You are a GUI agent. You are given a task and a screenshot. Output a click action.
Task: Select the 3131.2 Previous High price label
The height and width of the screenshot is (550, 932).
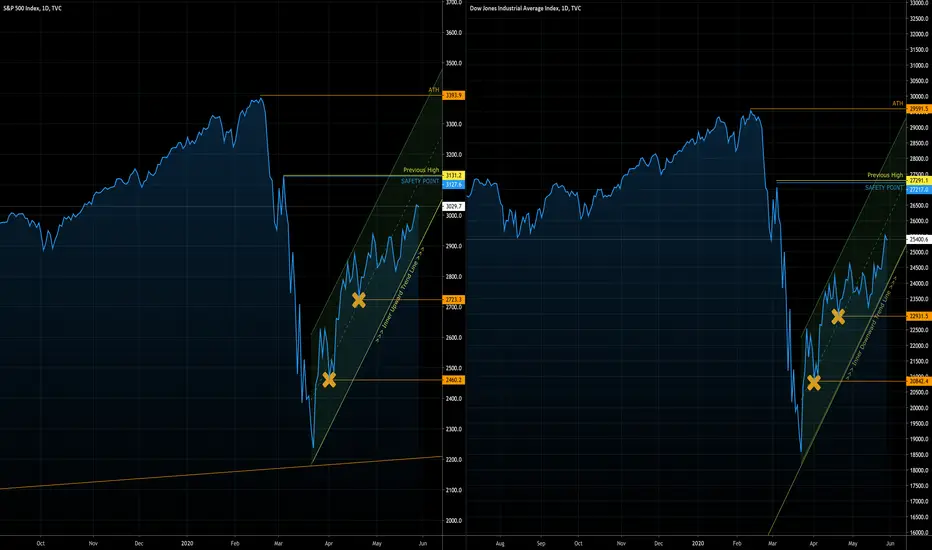coord(454,175)
